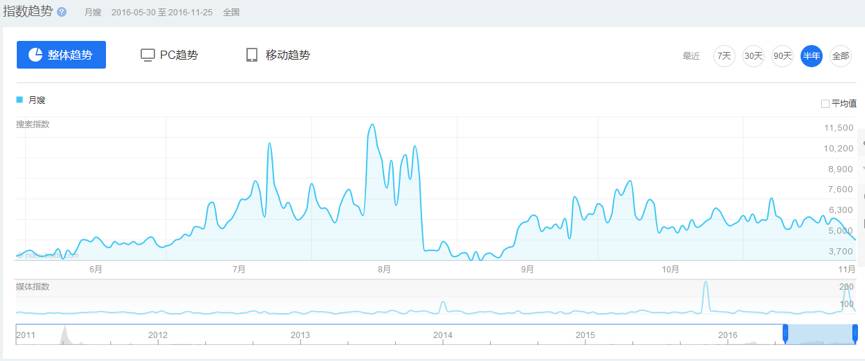Click the 媒体指数 chart label
The height and width of the screenshot is (361, 865).
coord(33,286)
